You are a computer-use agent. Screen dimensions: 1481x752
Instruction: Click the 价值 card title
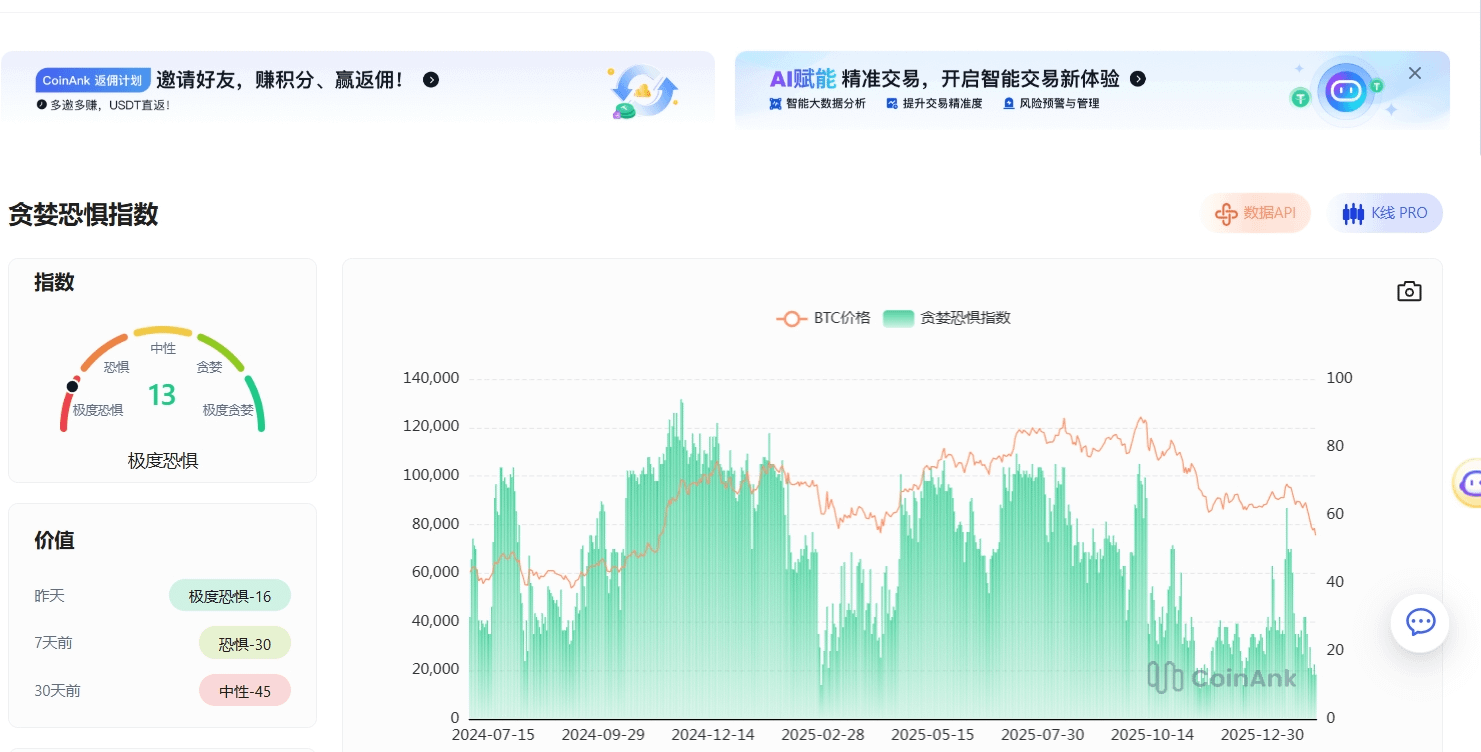pos(54,541)
